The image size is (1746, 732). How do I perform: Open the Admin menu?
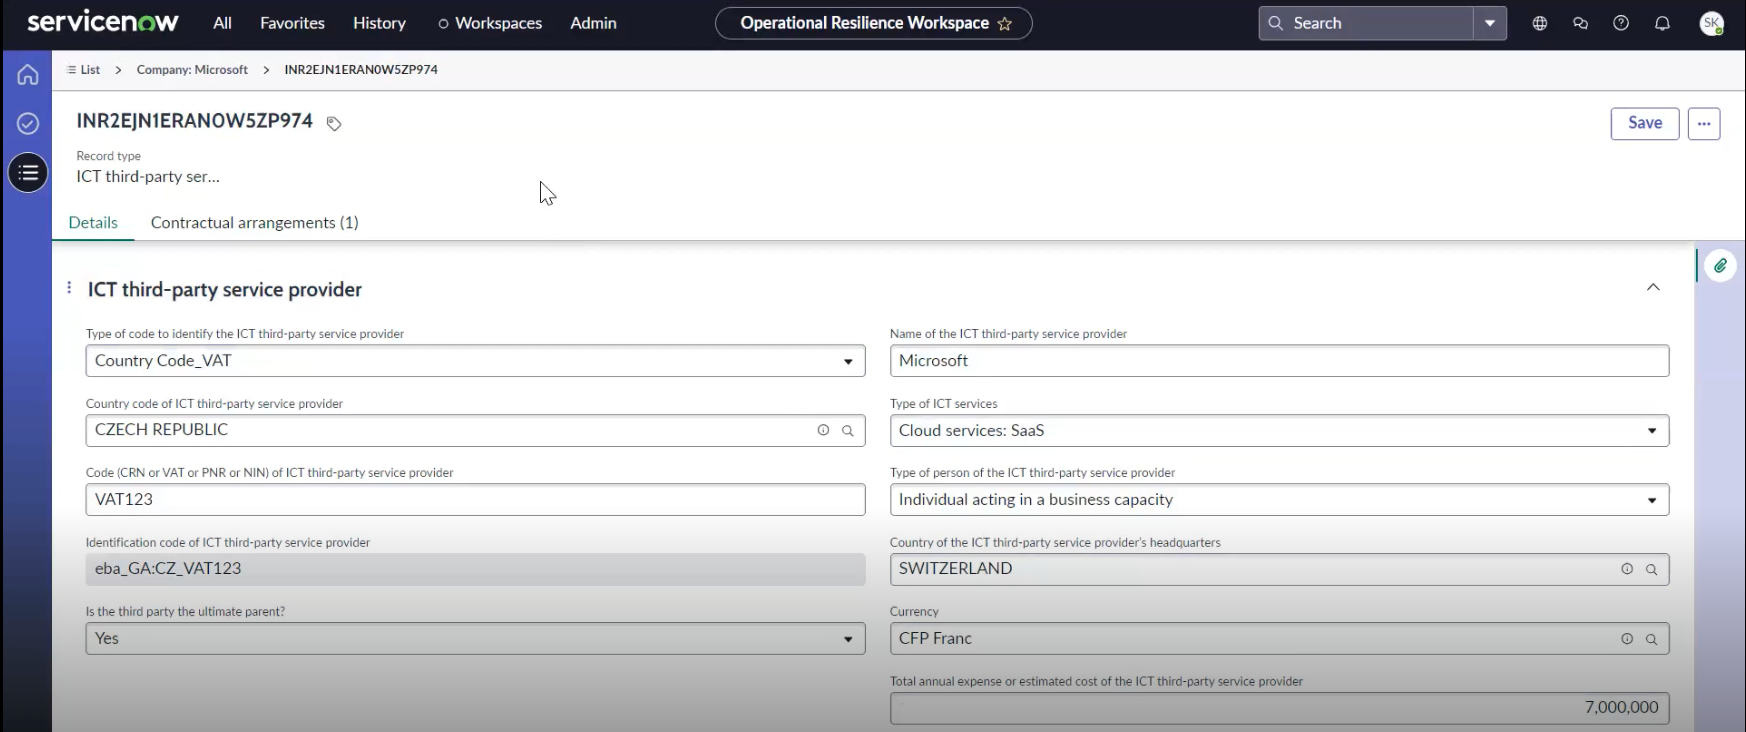[593, 23]
